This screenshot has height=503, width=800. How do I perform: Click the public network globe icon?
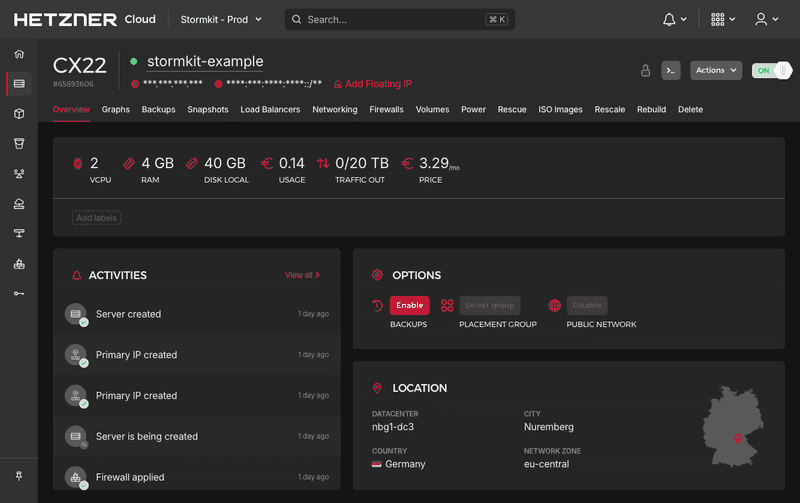555,306
